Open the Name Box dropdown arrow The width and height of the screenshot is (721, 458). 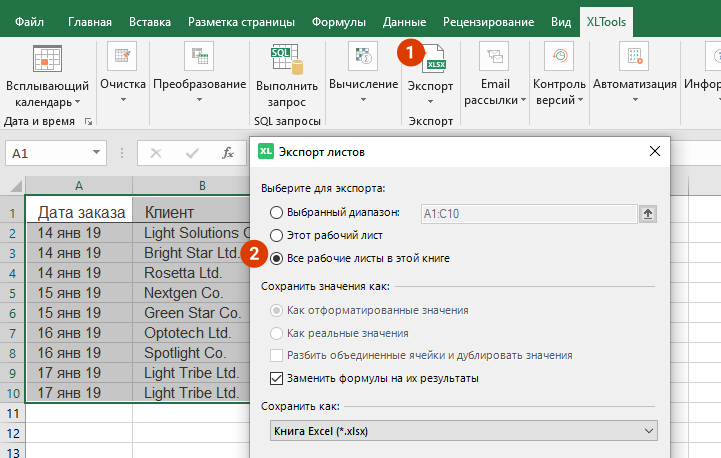(97, 153)
